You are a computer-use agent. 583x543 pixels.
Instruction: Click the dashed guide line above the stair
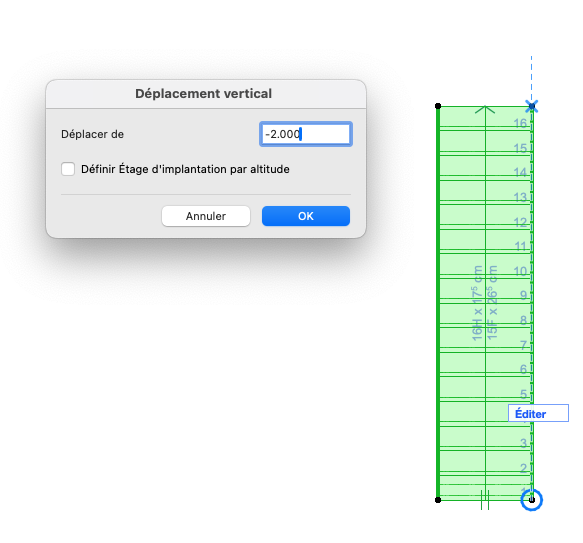click(x=532, y=78)
